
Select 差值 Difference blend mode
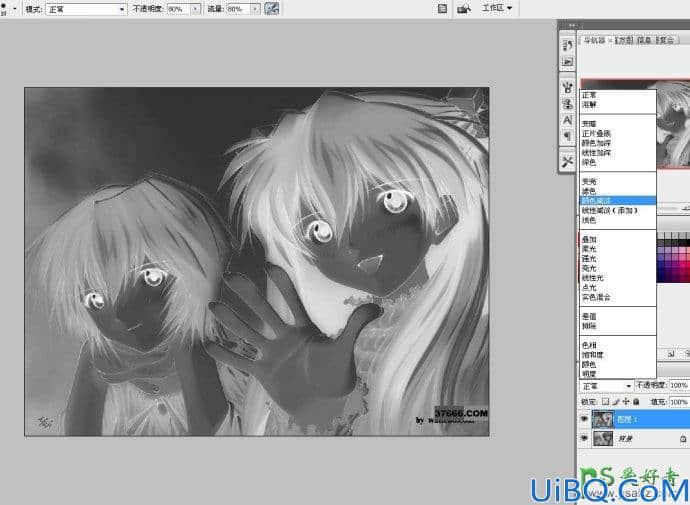click(x=618, y=316)
